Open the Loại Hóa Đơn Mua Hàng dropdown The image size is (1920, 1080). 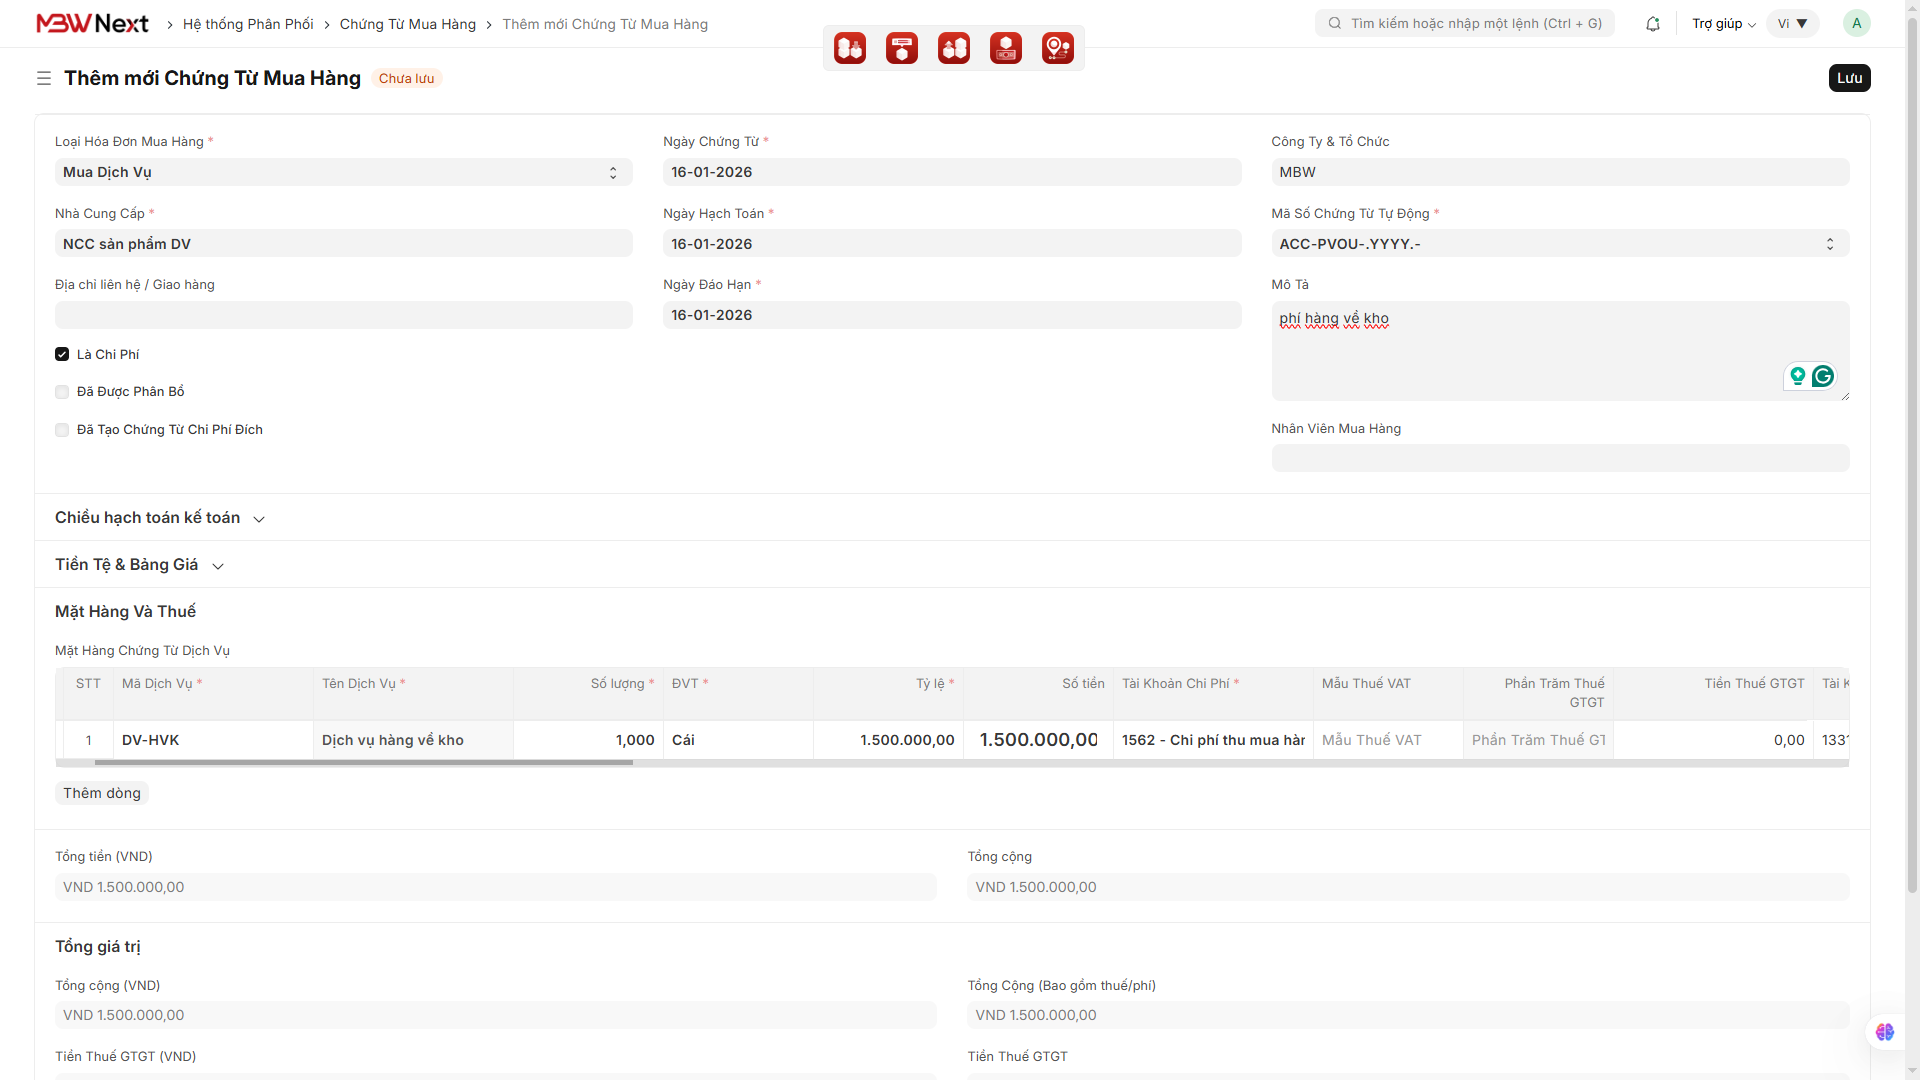[343, 172]
